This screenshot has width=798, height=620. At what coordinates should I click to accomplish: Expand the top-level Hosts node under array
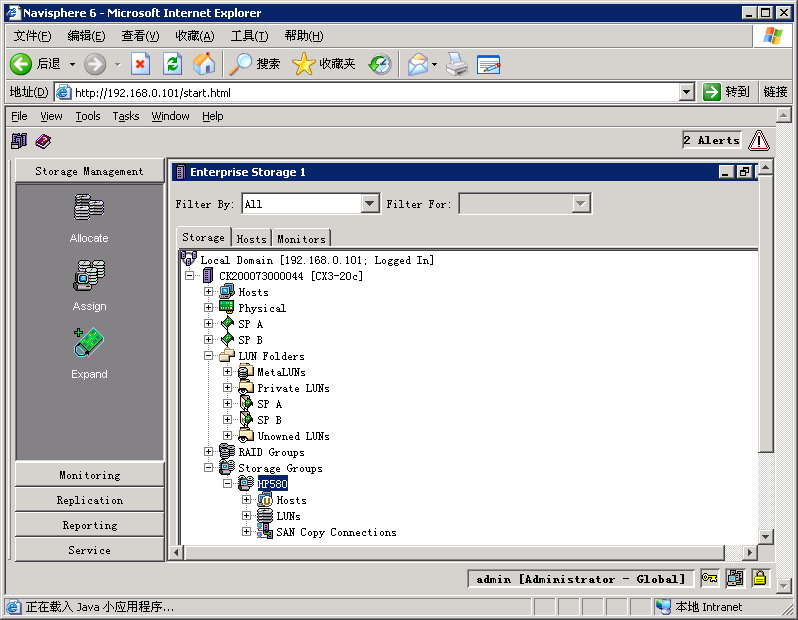[x=208, y=292]
